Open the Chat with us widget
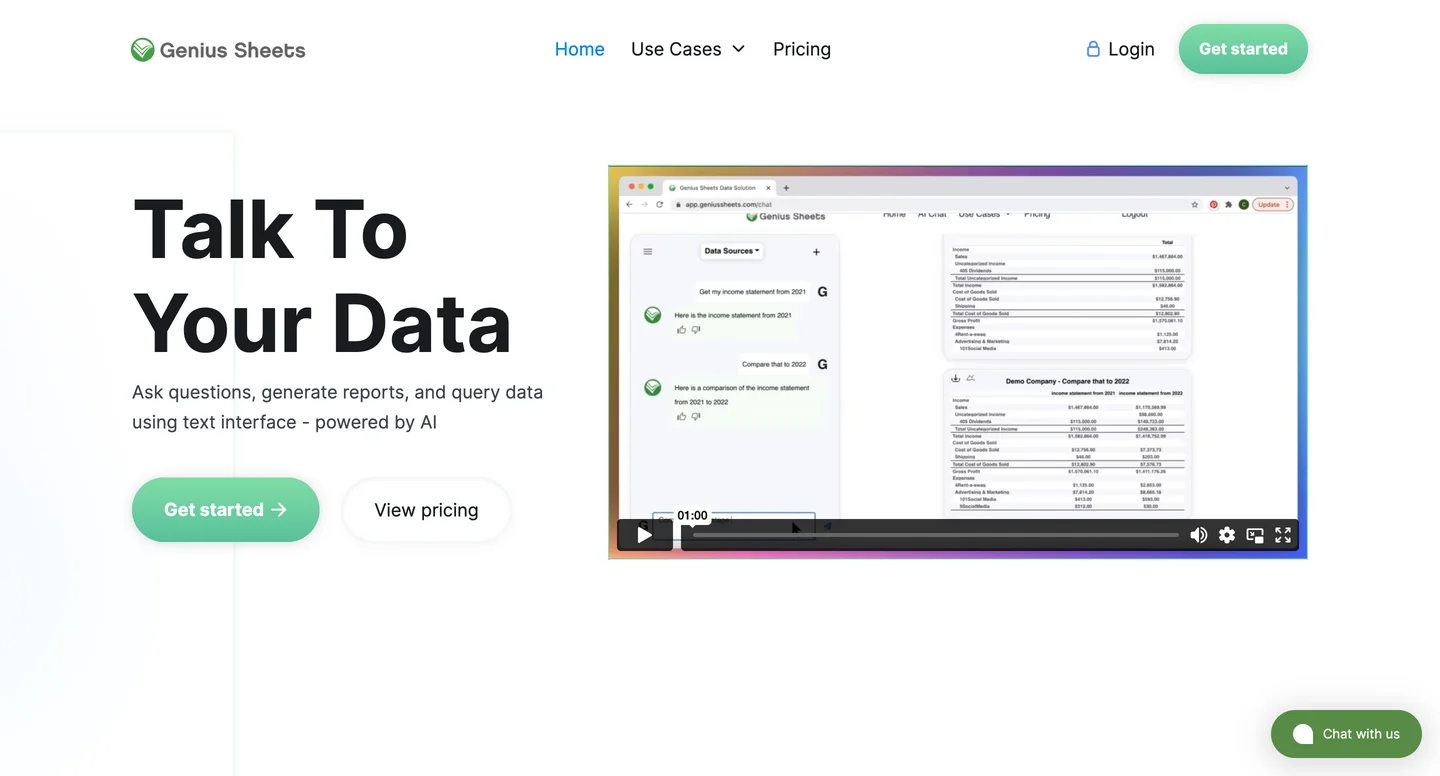The width and height of the screenshot is (1440, 776). coord(1346,734)
